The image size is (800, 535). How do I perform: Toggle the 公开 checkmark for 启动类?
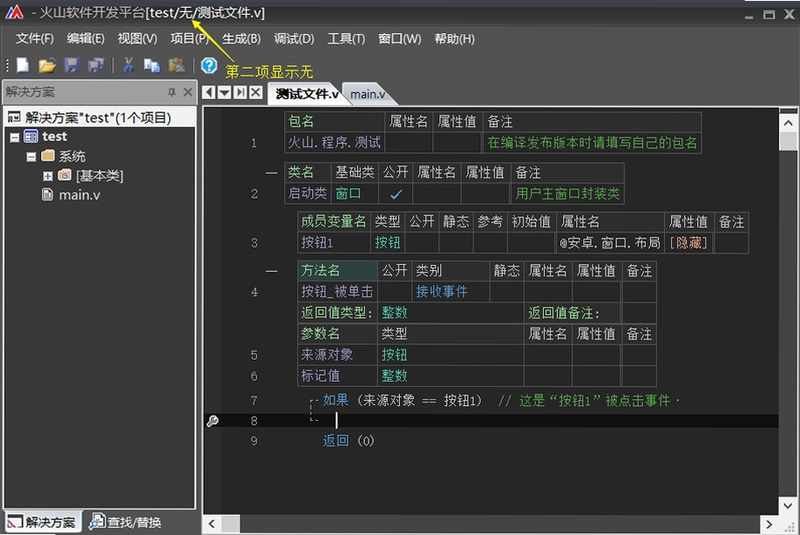395,194
